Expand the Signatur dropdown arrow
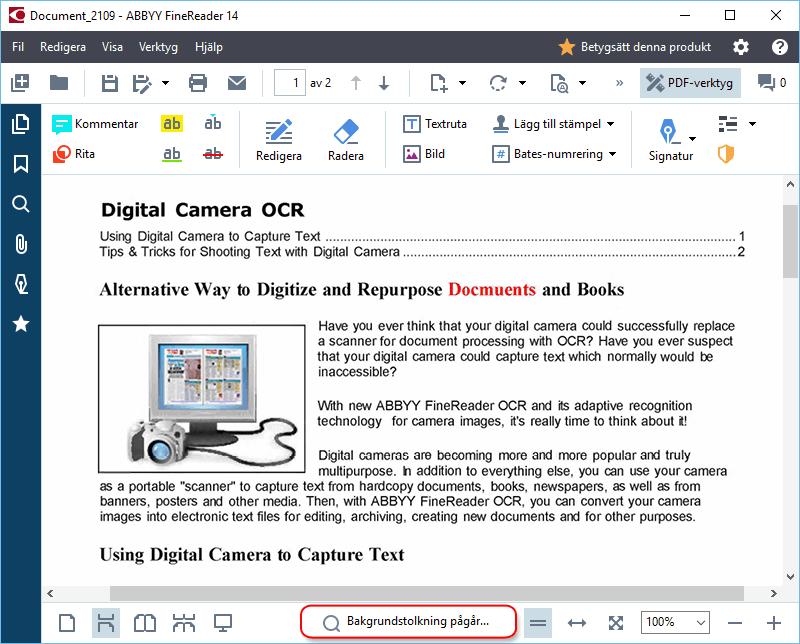 click(692, 138)
